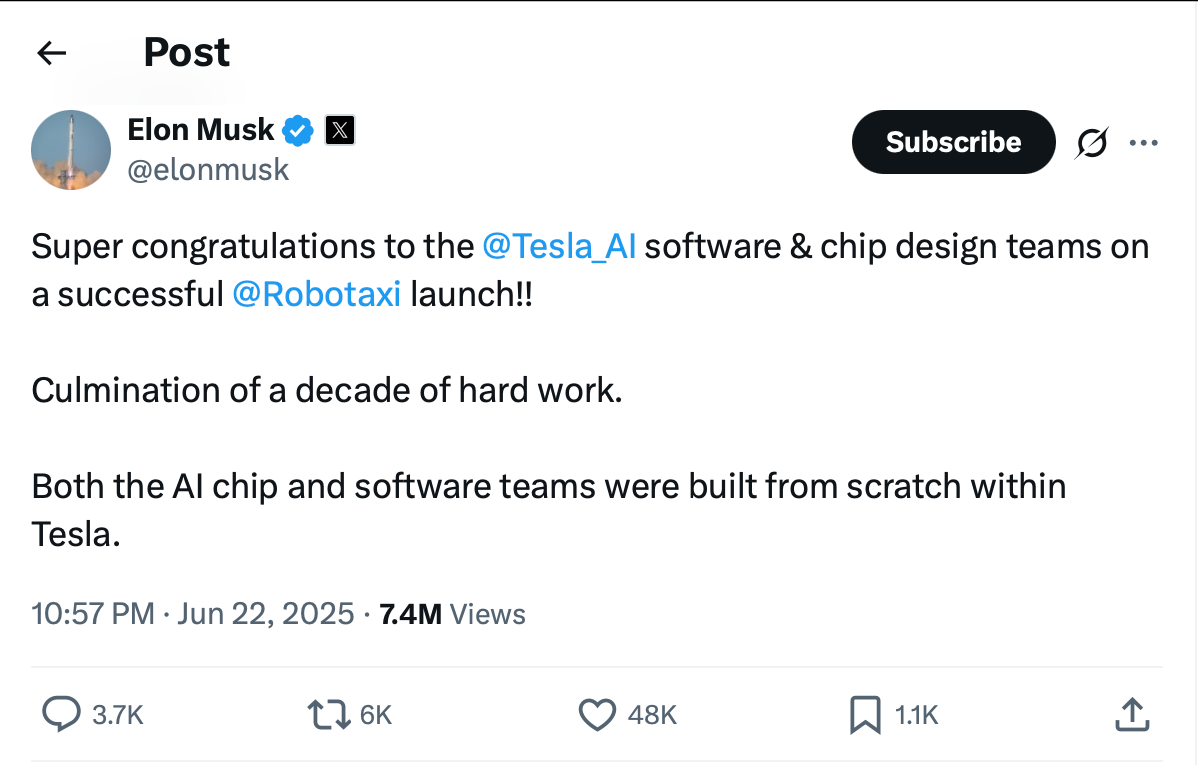Viewport: 1198px width, 765px height.
Task: View the 7.4M Views analytics
Action: click(452, 614)
